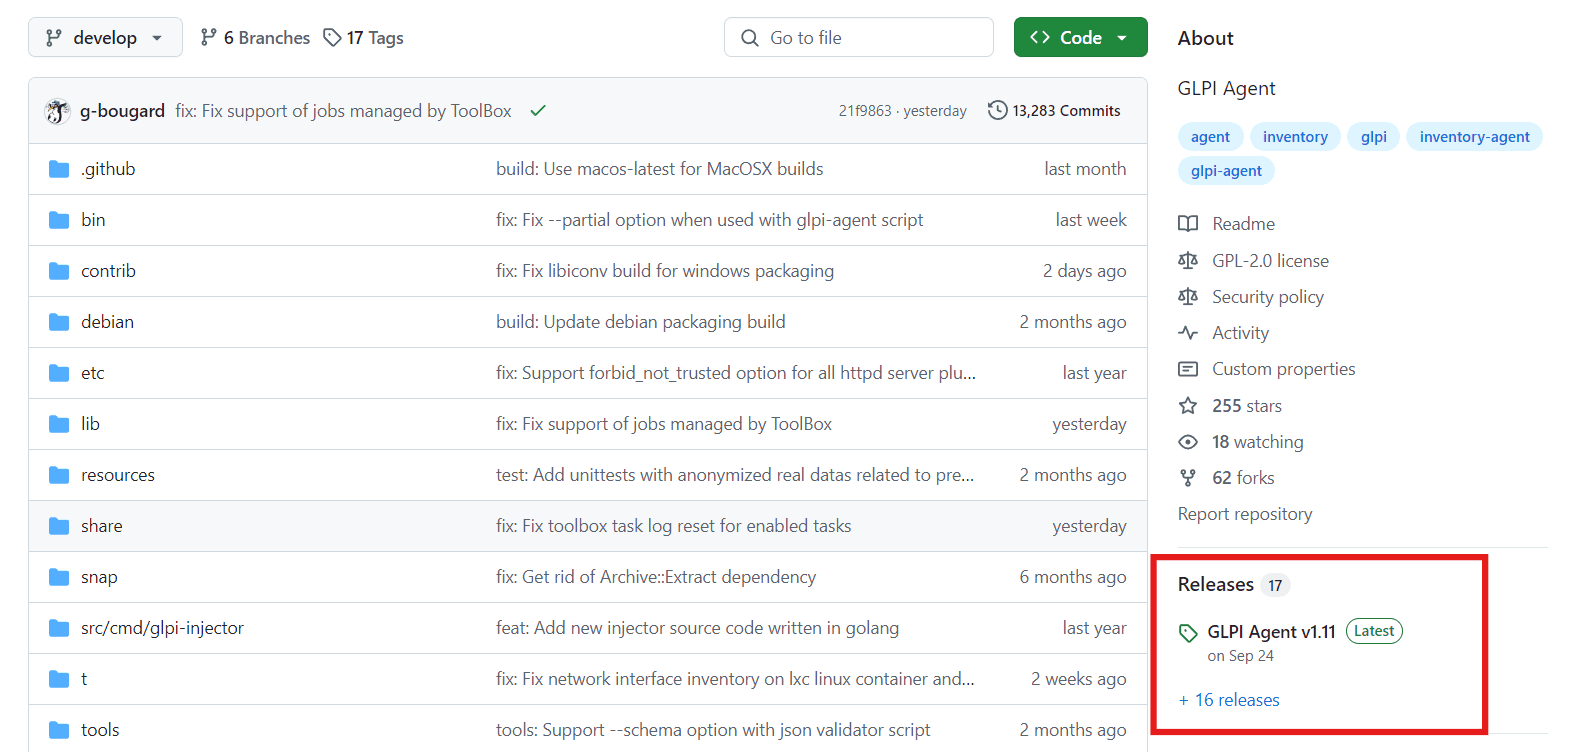This screenshot has height=752, width=1582.
Task: Show the + 16 releases list
Action: pyautogui.click(x=1229, y=700)
